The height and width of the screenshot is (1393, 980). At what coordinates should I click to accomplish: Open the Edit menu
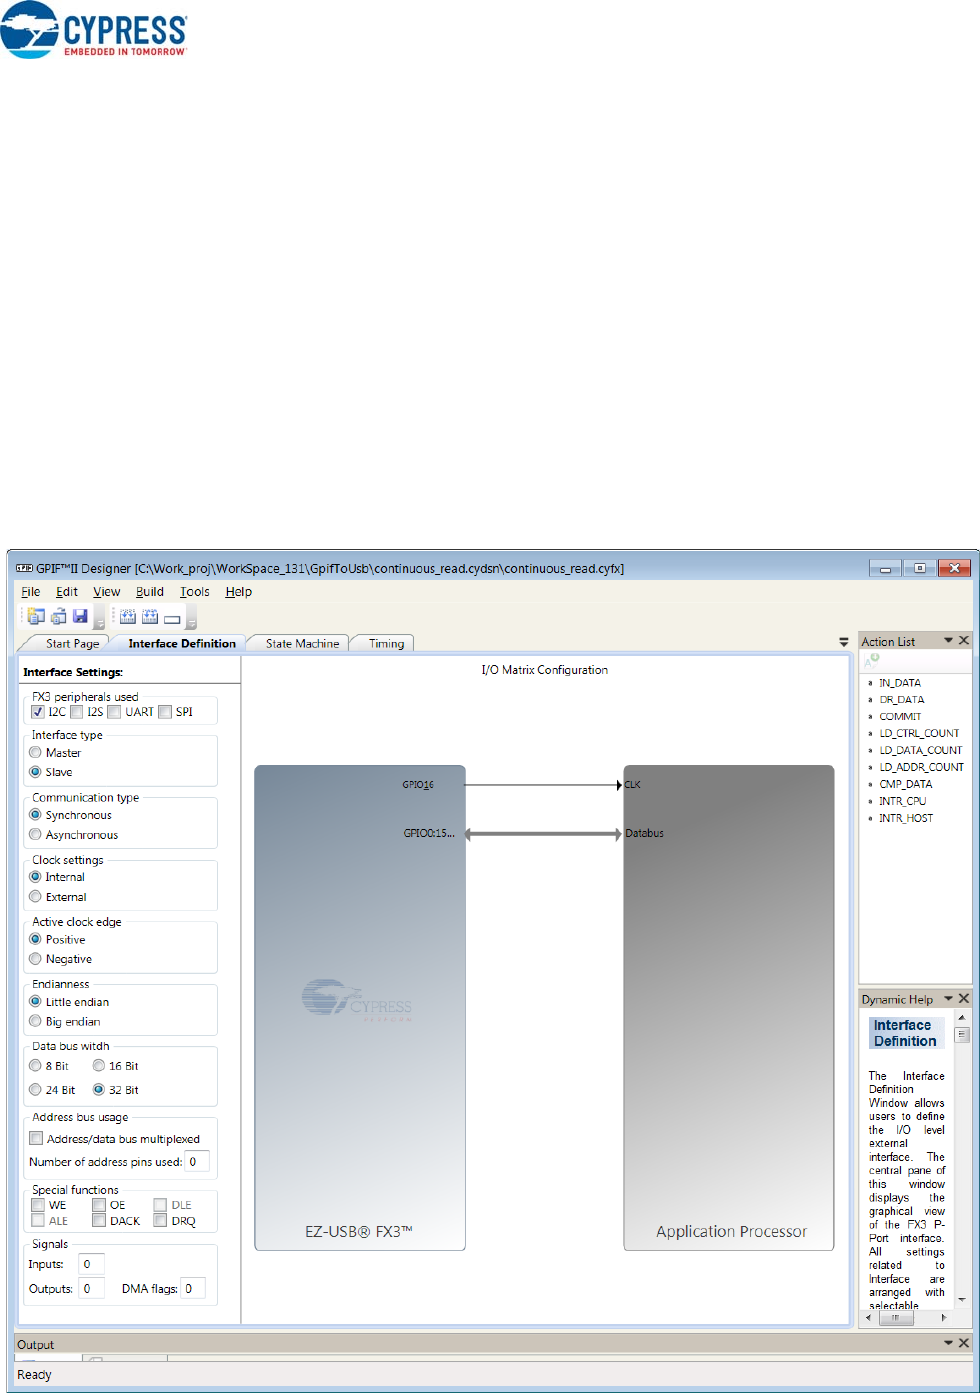(67, 592)
